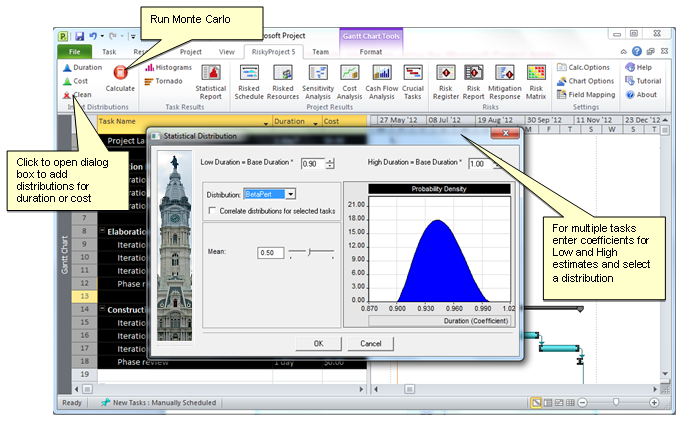
Task: Collapse the Construction summary task
Action: (x=103, y=309)
